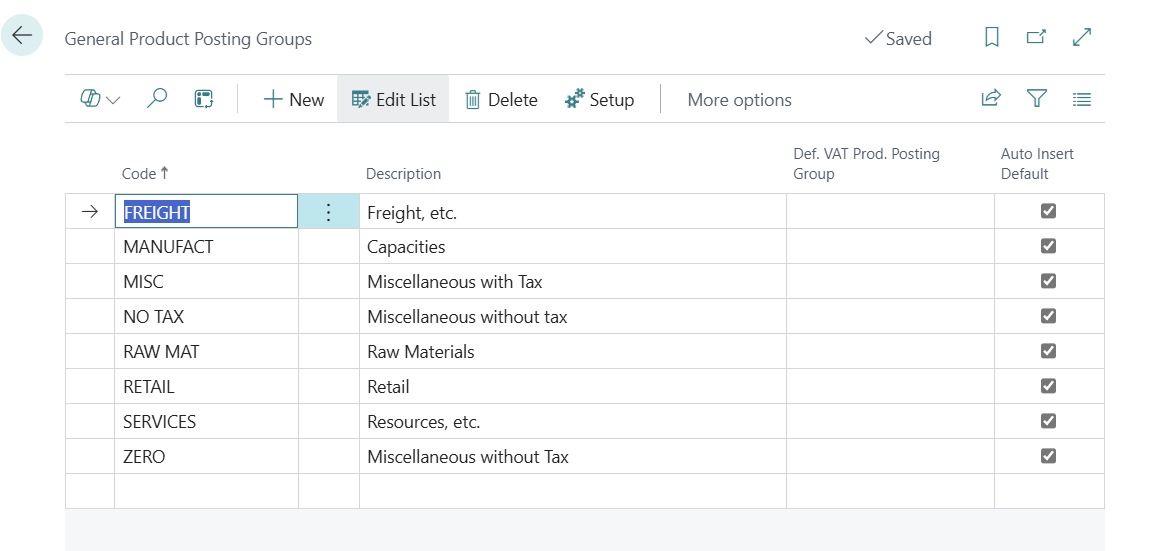Screen dimensions: 1149x551
Task: Click the 'Freight, etc.' description
Action: (572, 212)
